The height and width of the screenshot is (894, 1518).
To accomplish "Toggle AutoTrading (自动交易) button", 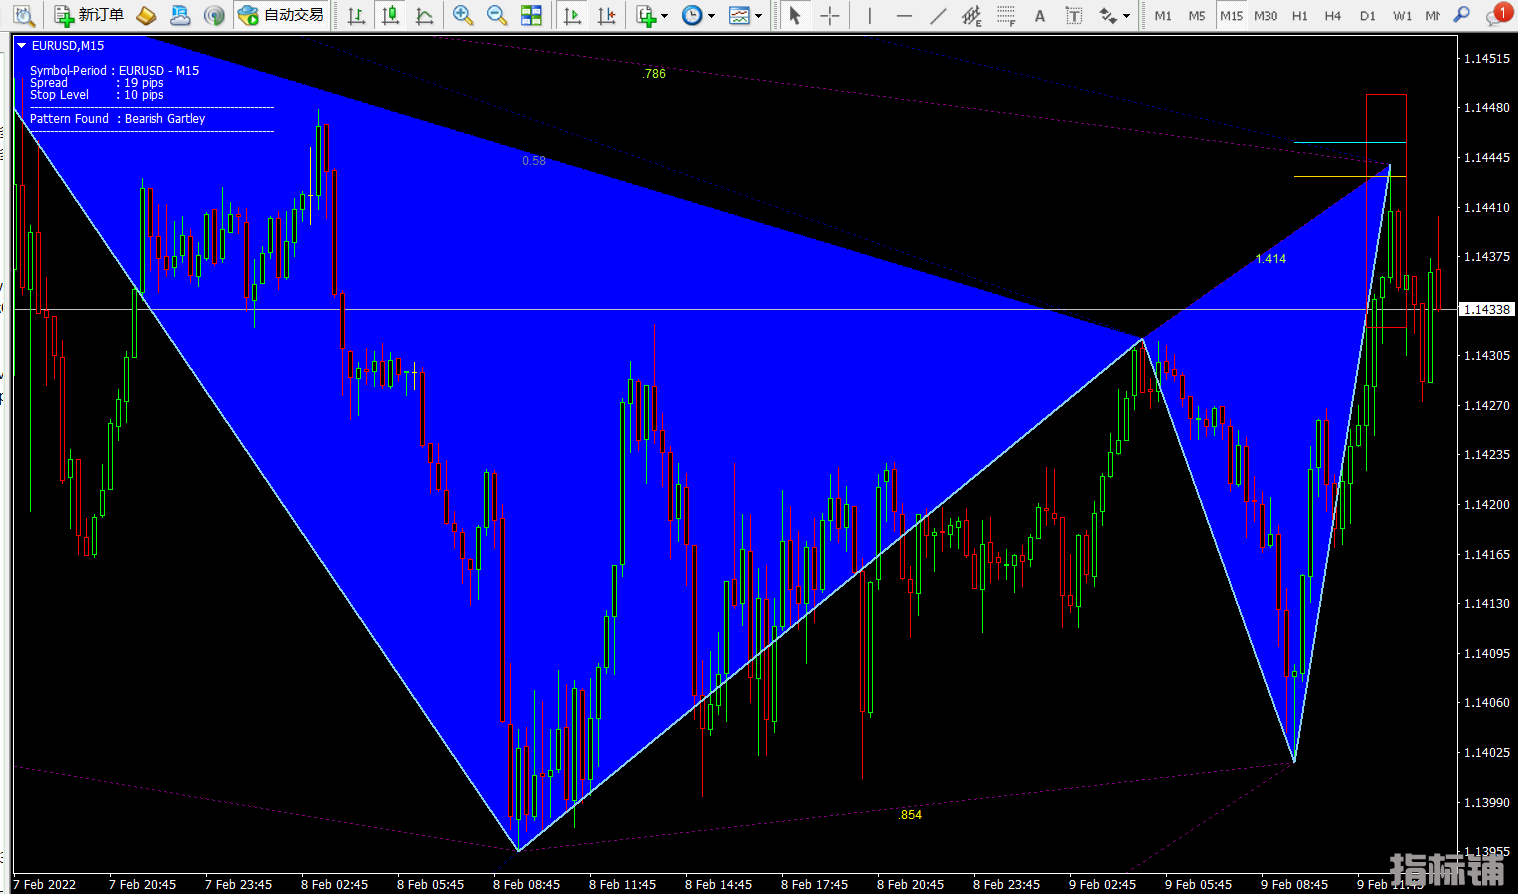I will [x=282, y=15].
